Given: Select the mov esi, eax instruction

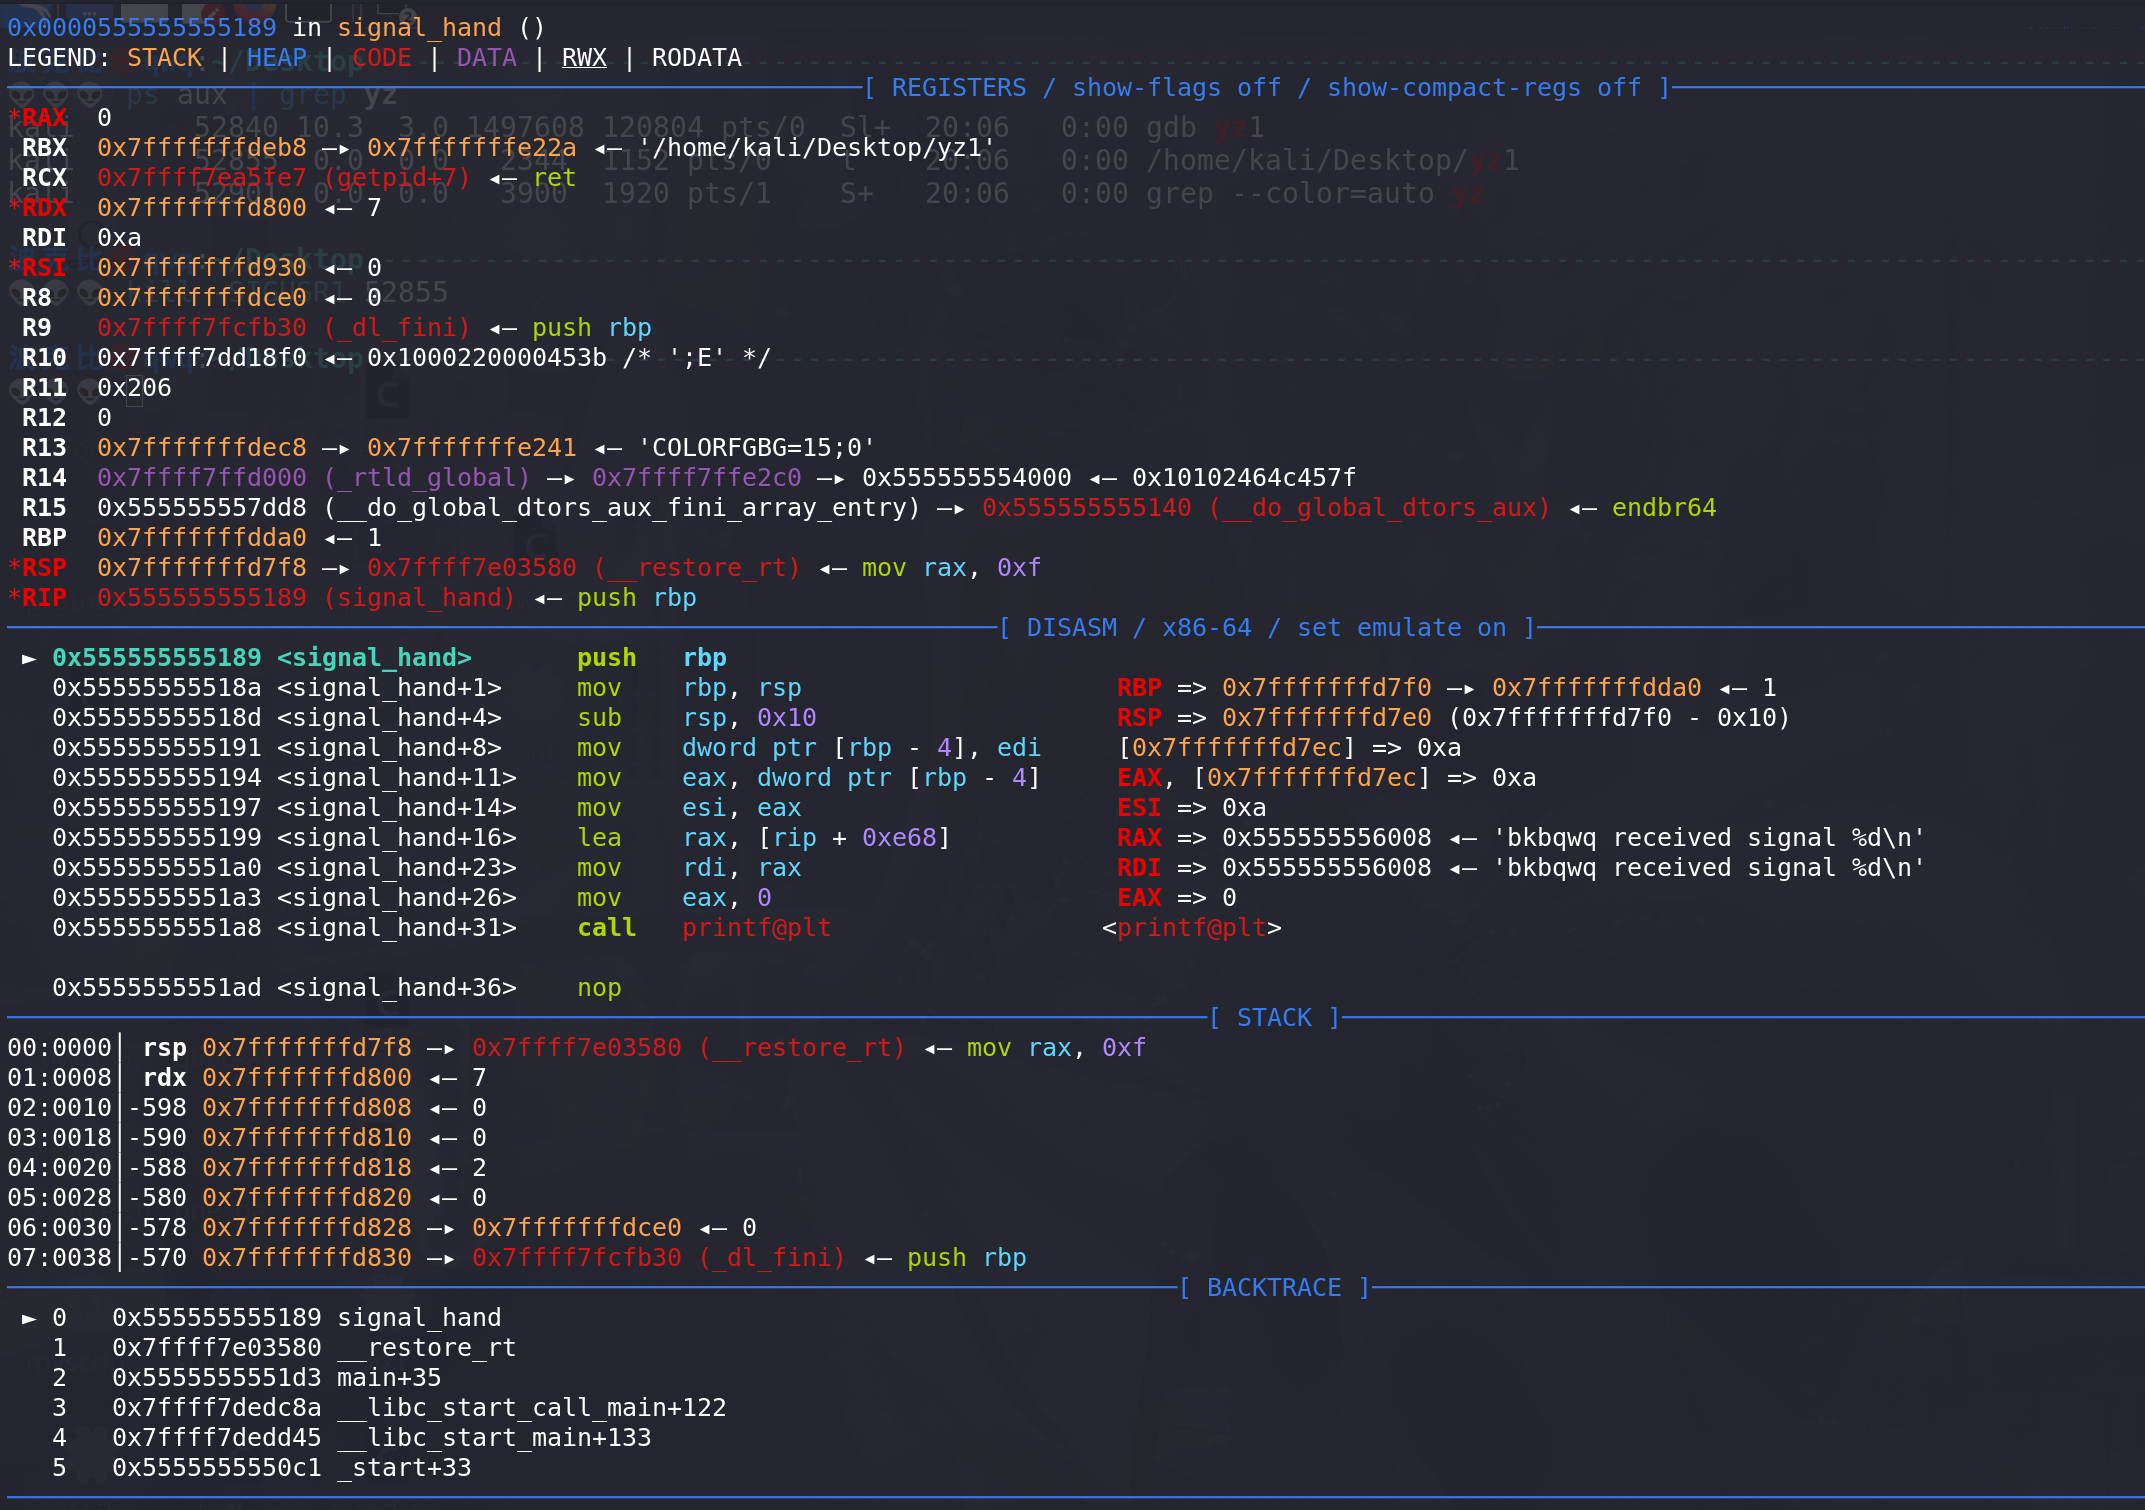Looking at the screenshot, I should click(689, 808).
